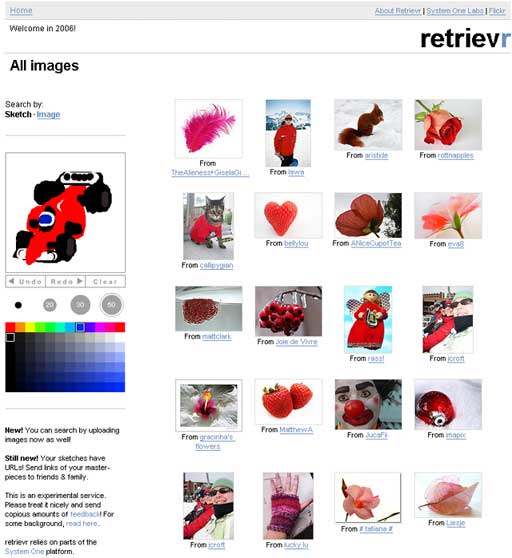Select black swatch in the shade grid
The image size is (512, 558).
[10, 337]
